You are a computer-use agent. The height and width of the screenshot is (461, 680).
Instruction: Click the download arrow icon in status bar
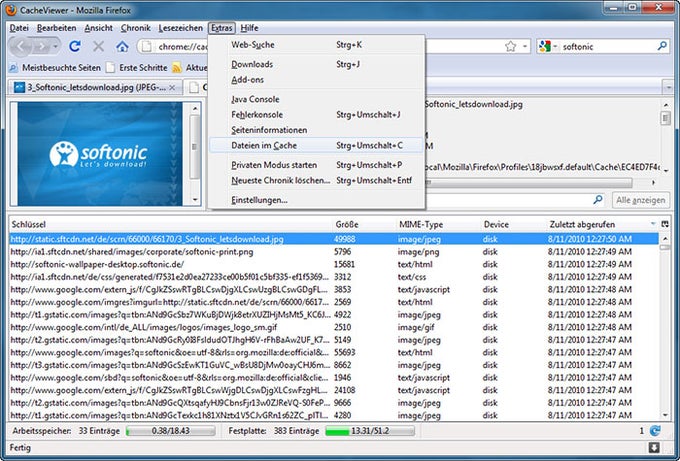(x=654, y=448)
